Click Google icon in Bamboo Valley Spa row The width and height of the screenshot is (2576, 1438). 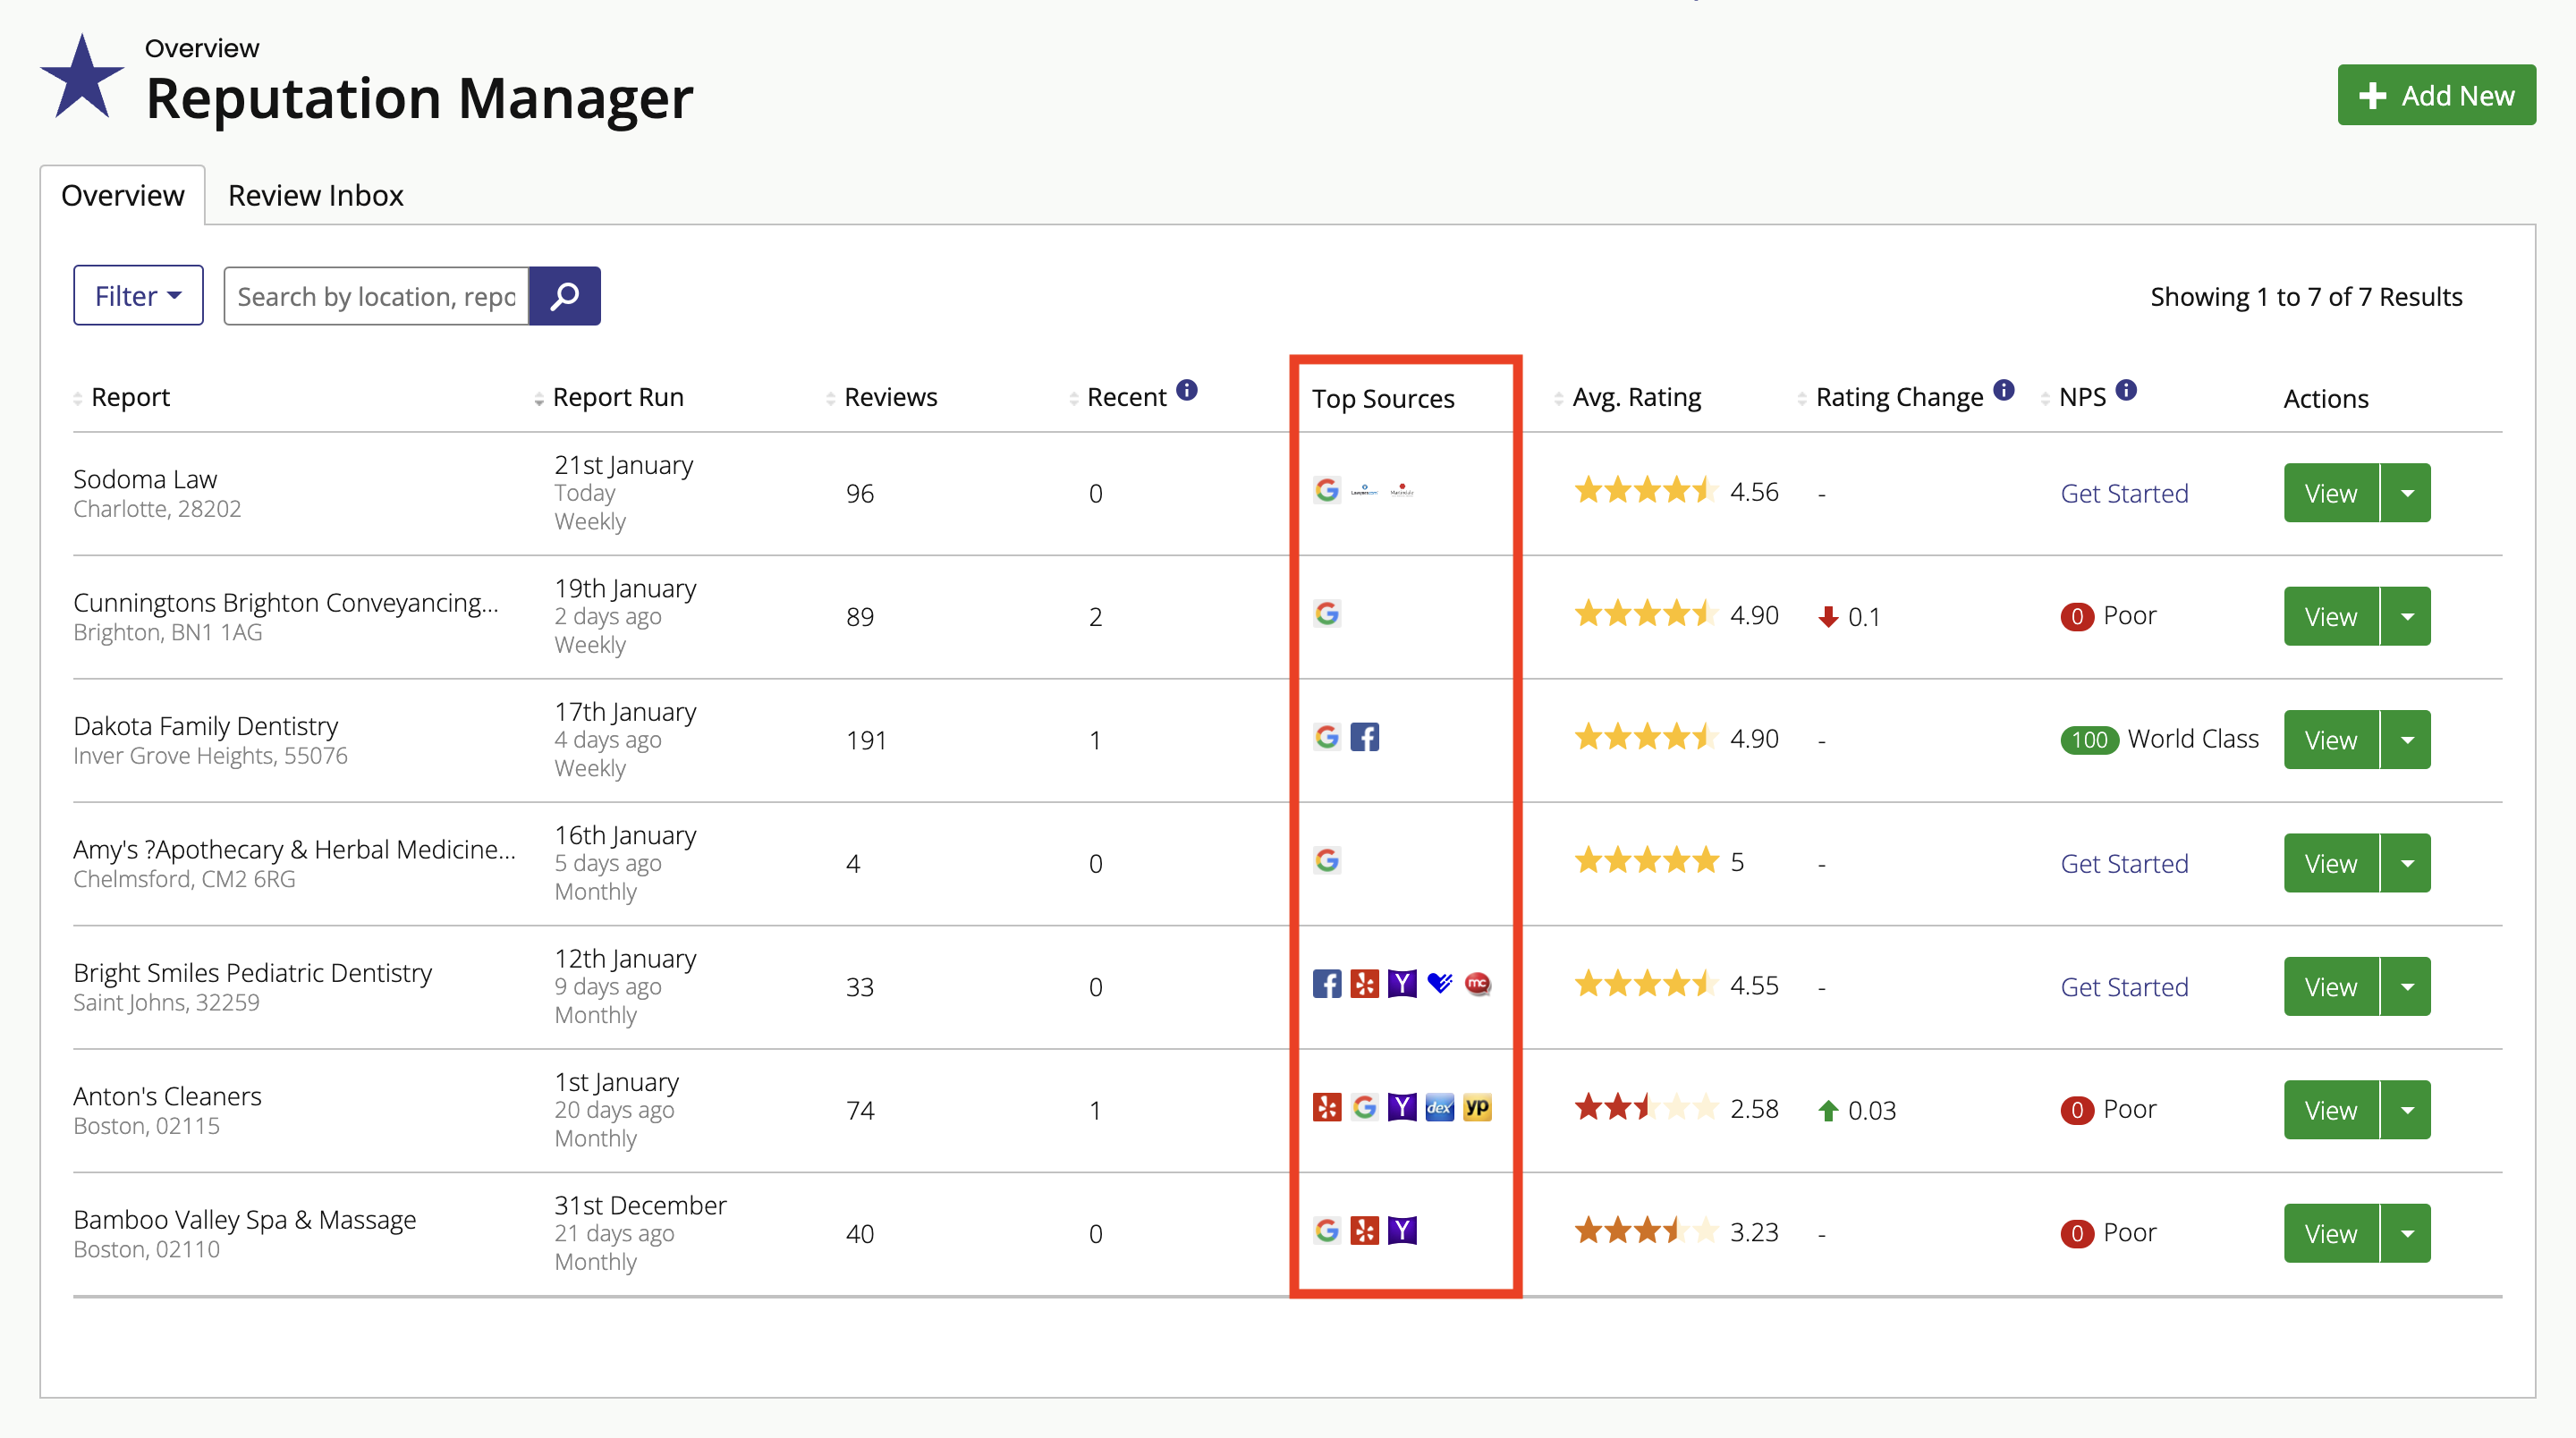tap(1327, 1230)
